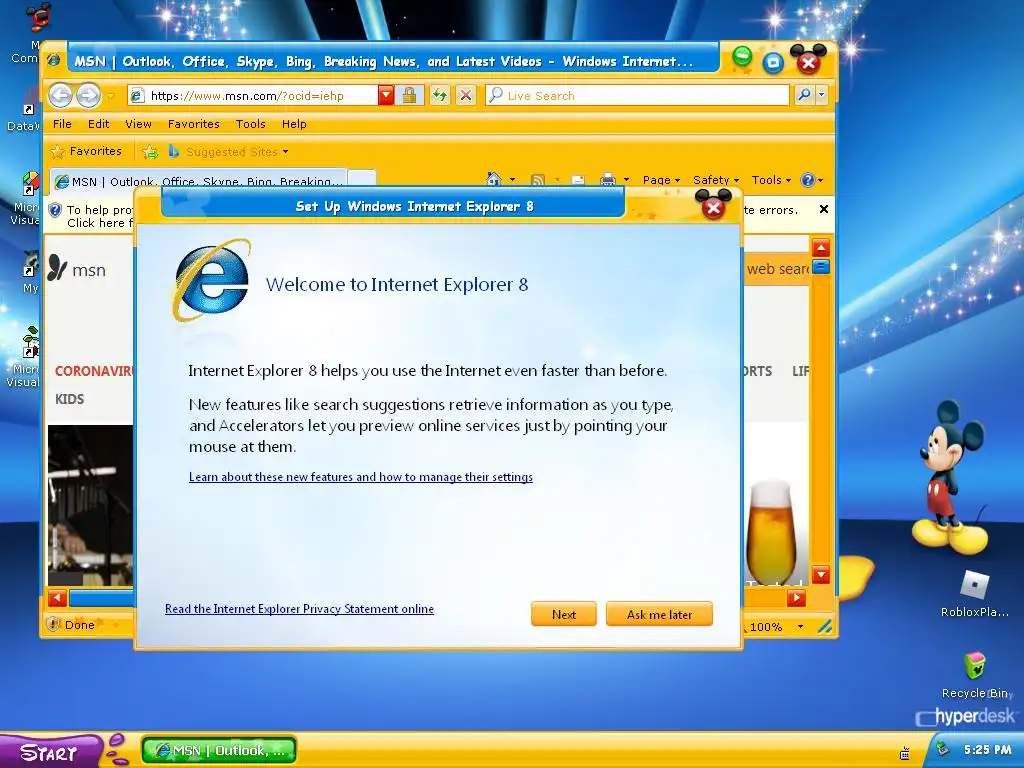The width and height of the screenshot is (1024, 768).
Task: Click the RSS Feeds icon
Action: [x=537, y=180]
